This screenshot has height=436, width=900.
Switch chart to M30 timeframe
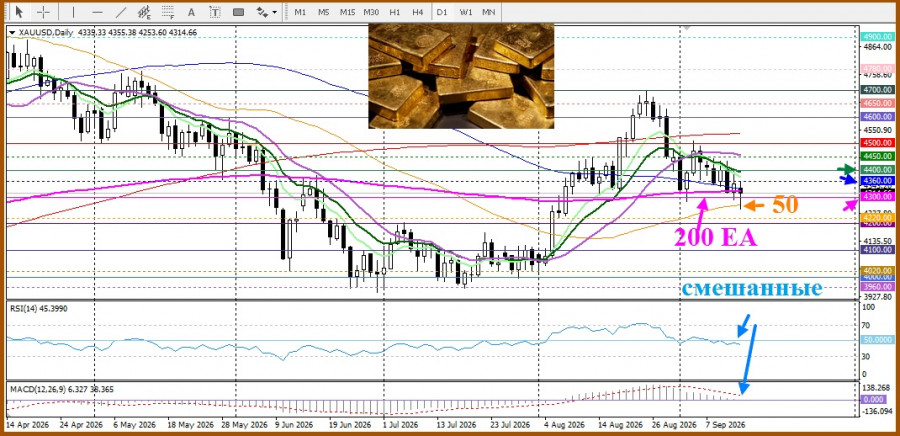point(371,11)
